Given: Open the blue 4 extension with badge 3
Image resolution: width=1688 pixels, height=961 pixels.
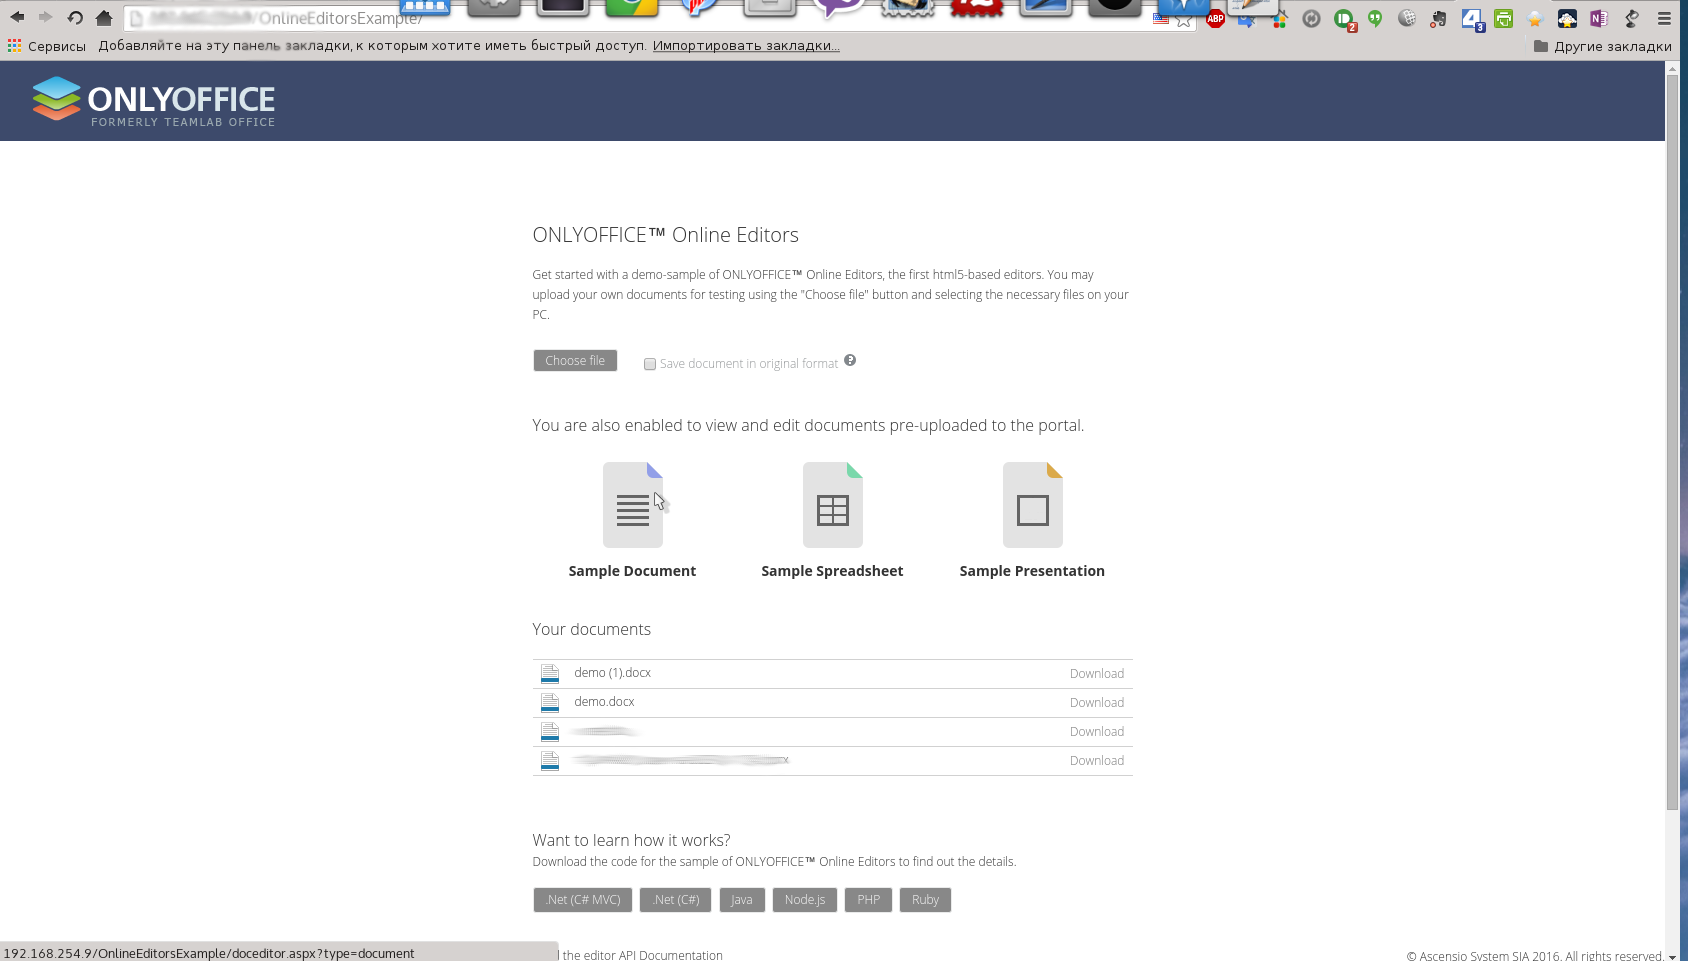Looking at the screenshot, I should pos(1472,19).
